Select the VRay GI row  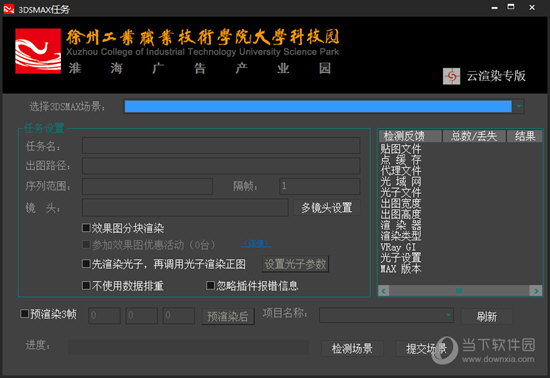(x=398, y=247)
